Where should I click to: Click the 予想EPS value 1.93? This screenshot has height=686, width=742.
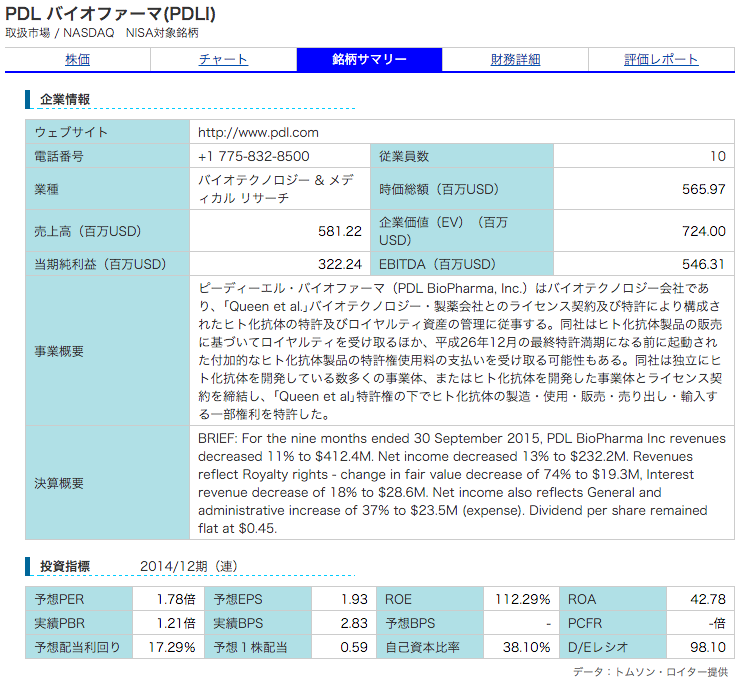[354, 599]
